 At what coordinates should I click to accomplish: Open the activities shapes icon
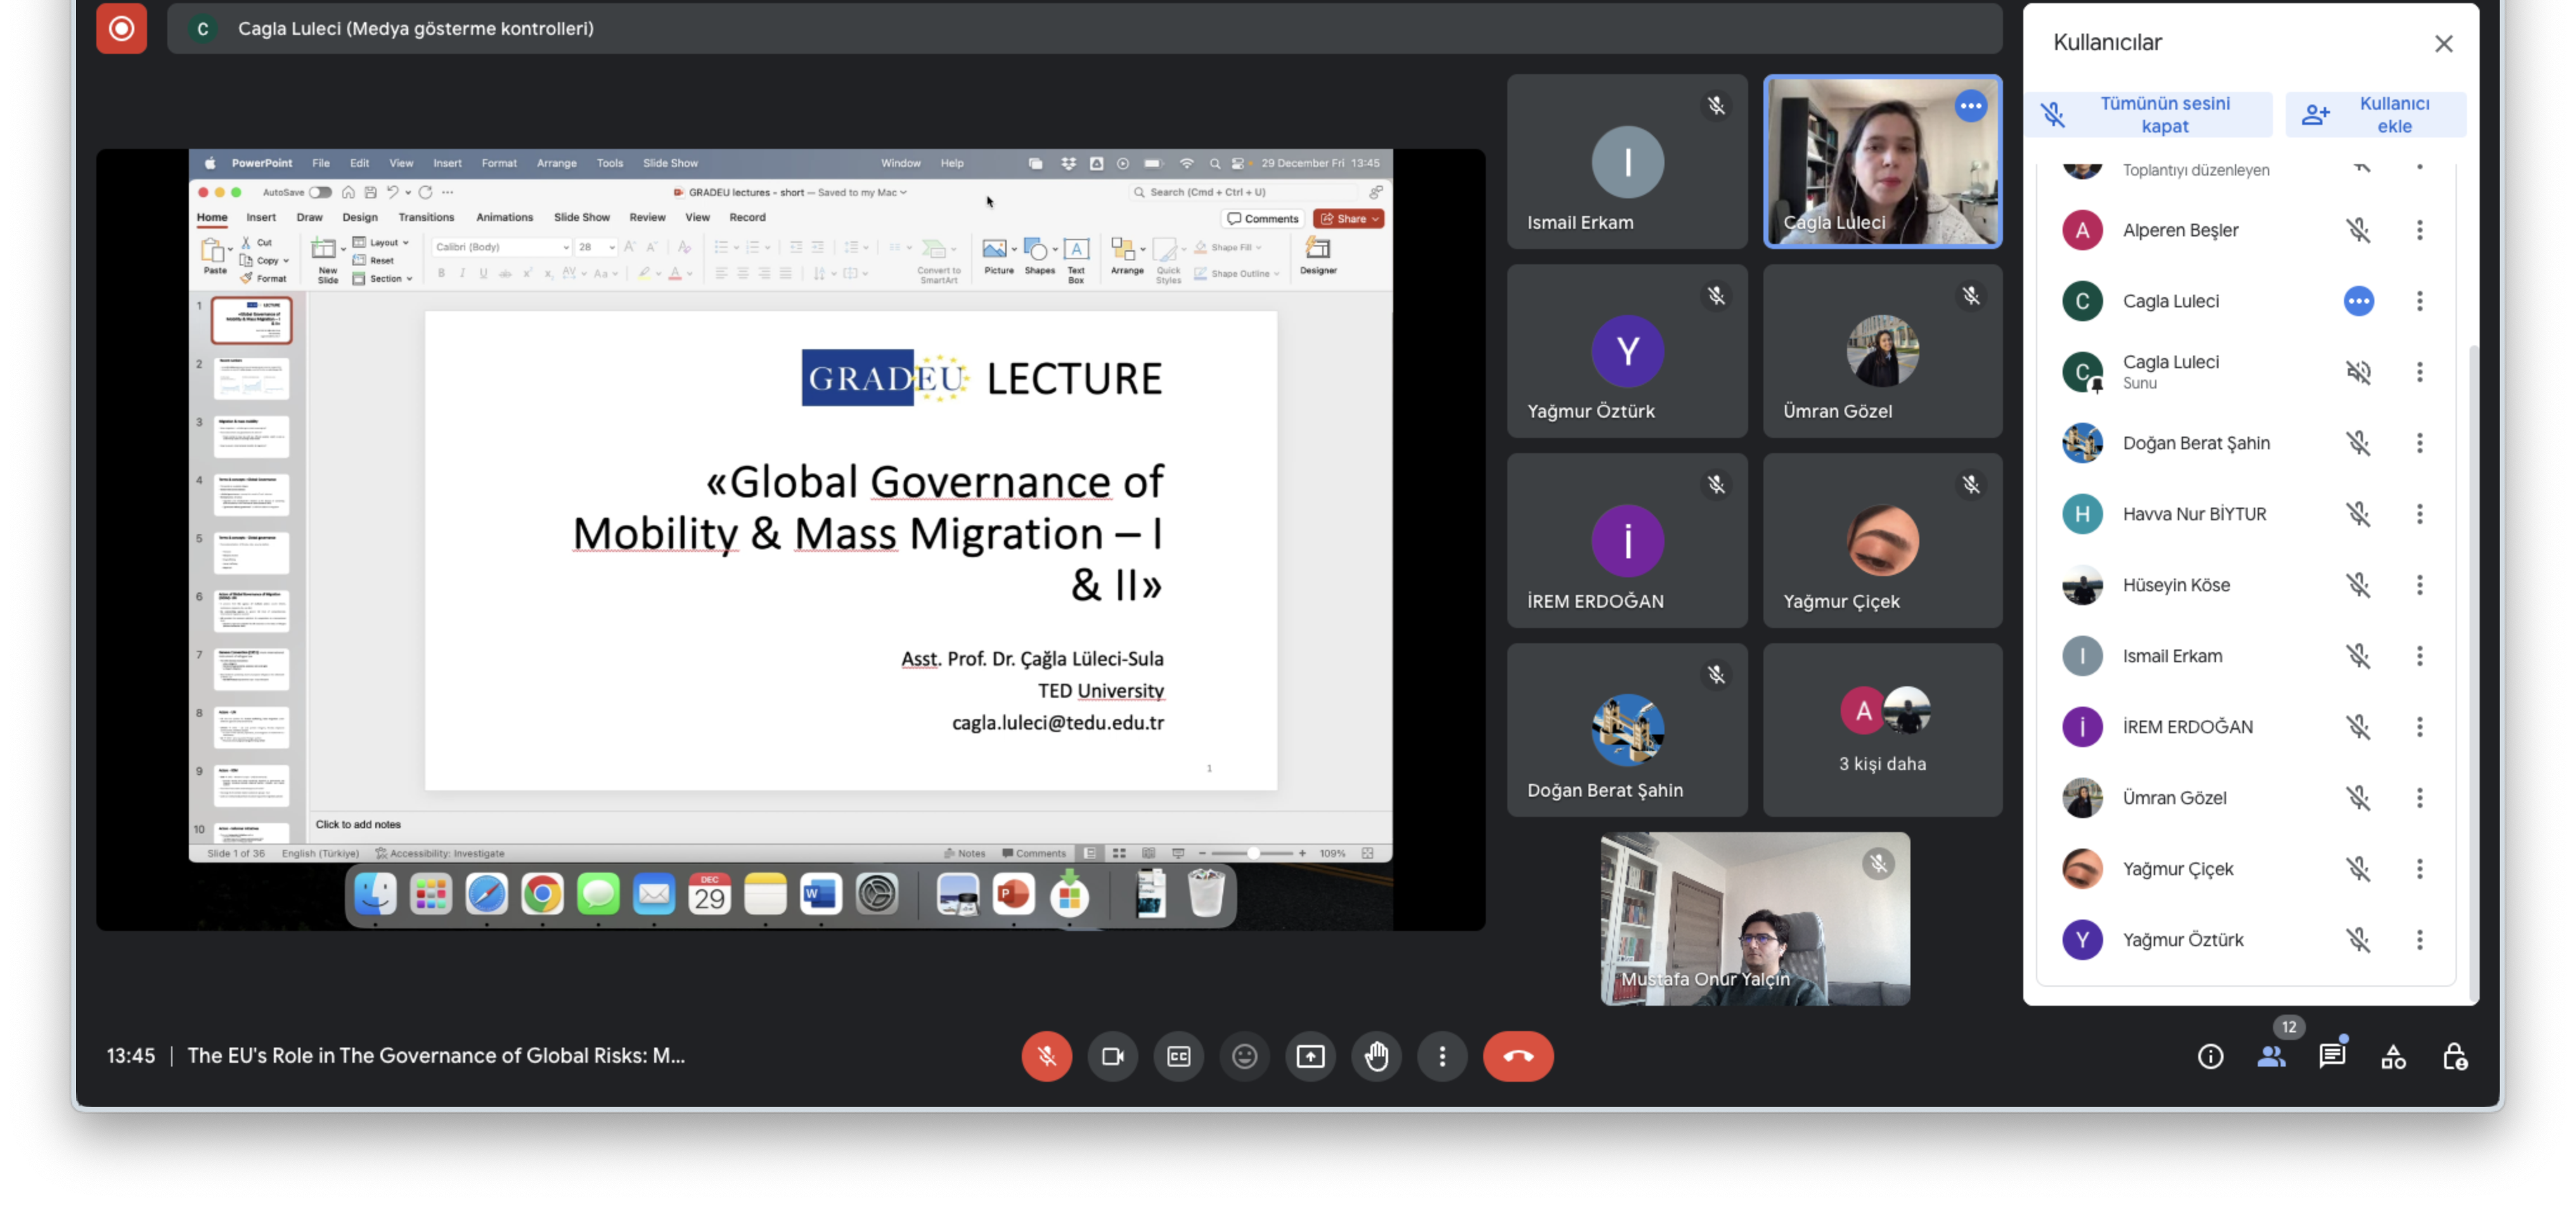point(2393,1056)
